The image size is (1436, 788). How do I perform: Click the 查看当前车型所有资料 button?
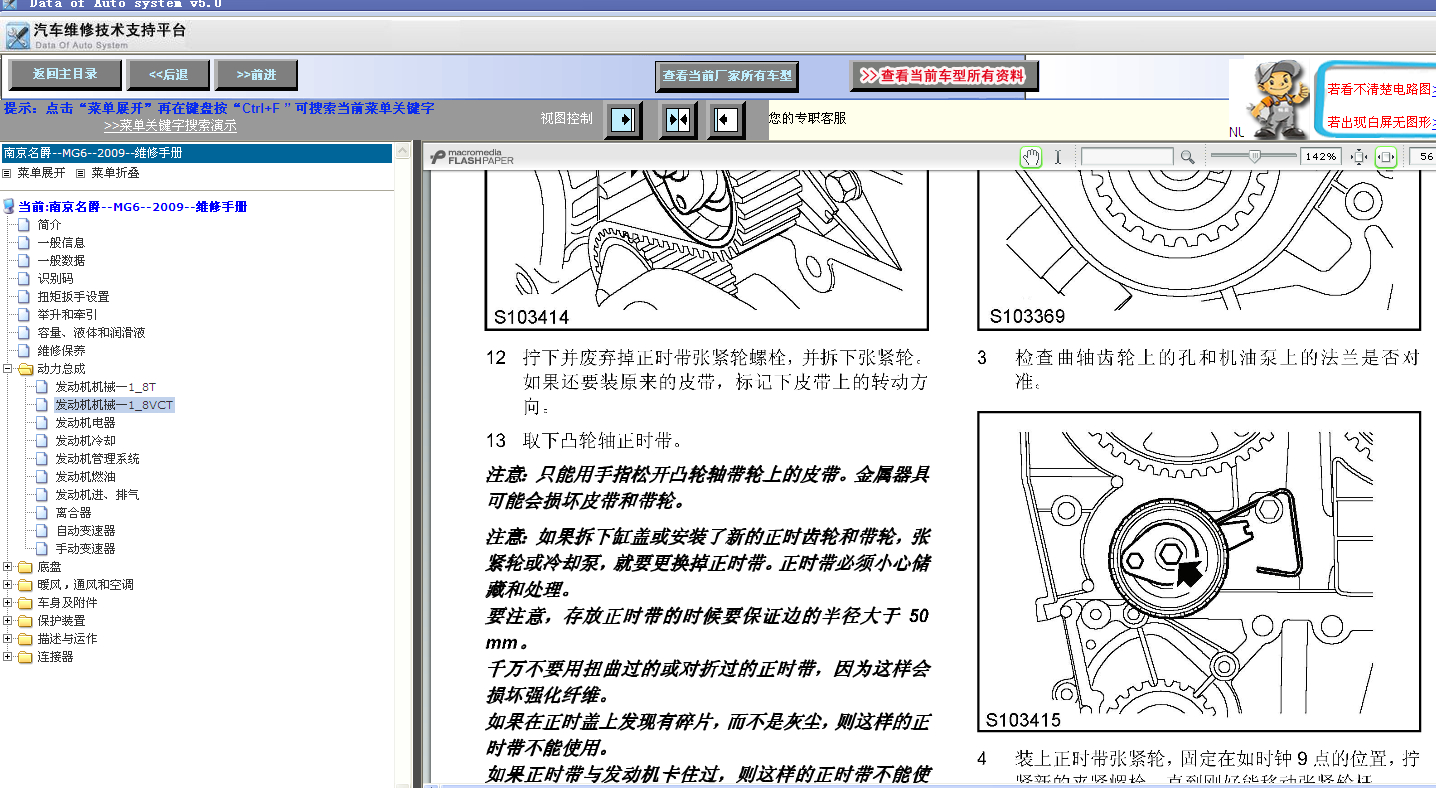click(944, 75)
